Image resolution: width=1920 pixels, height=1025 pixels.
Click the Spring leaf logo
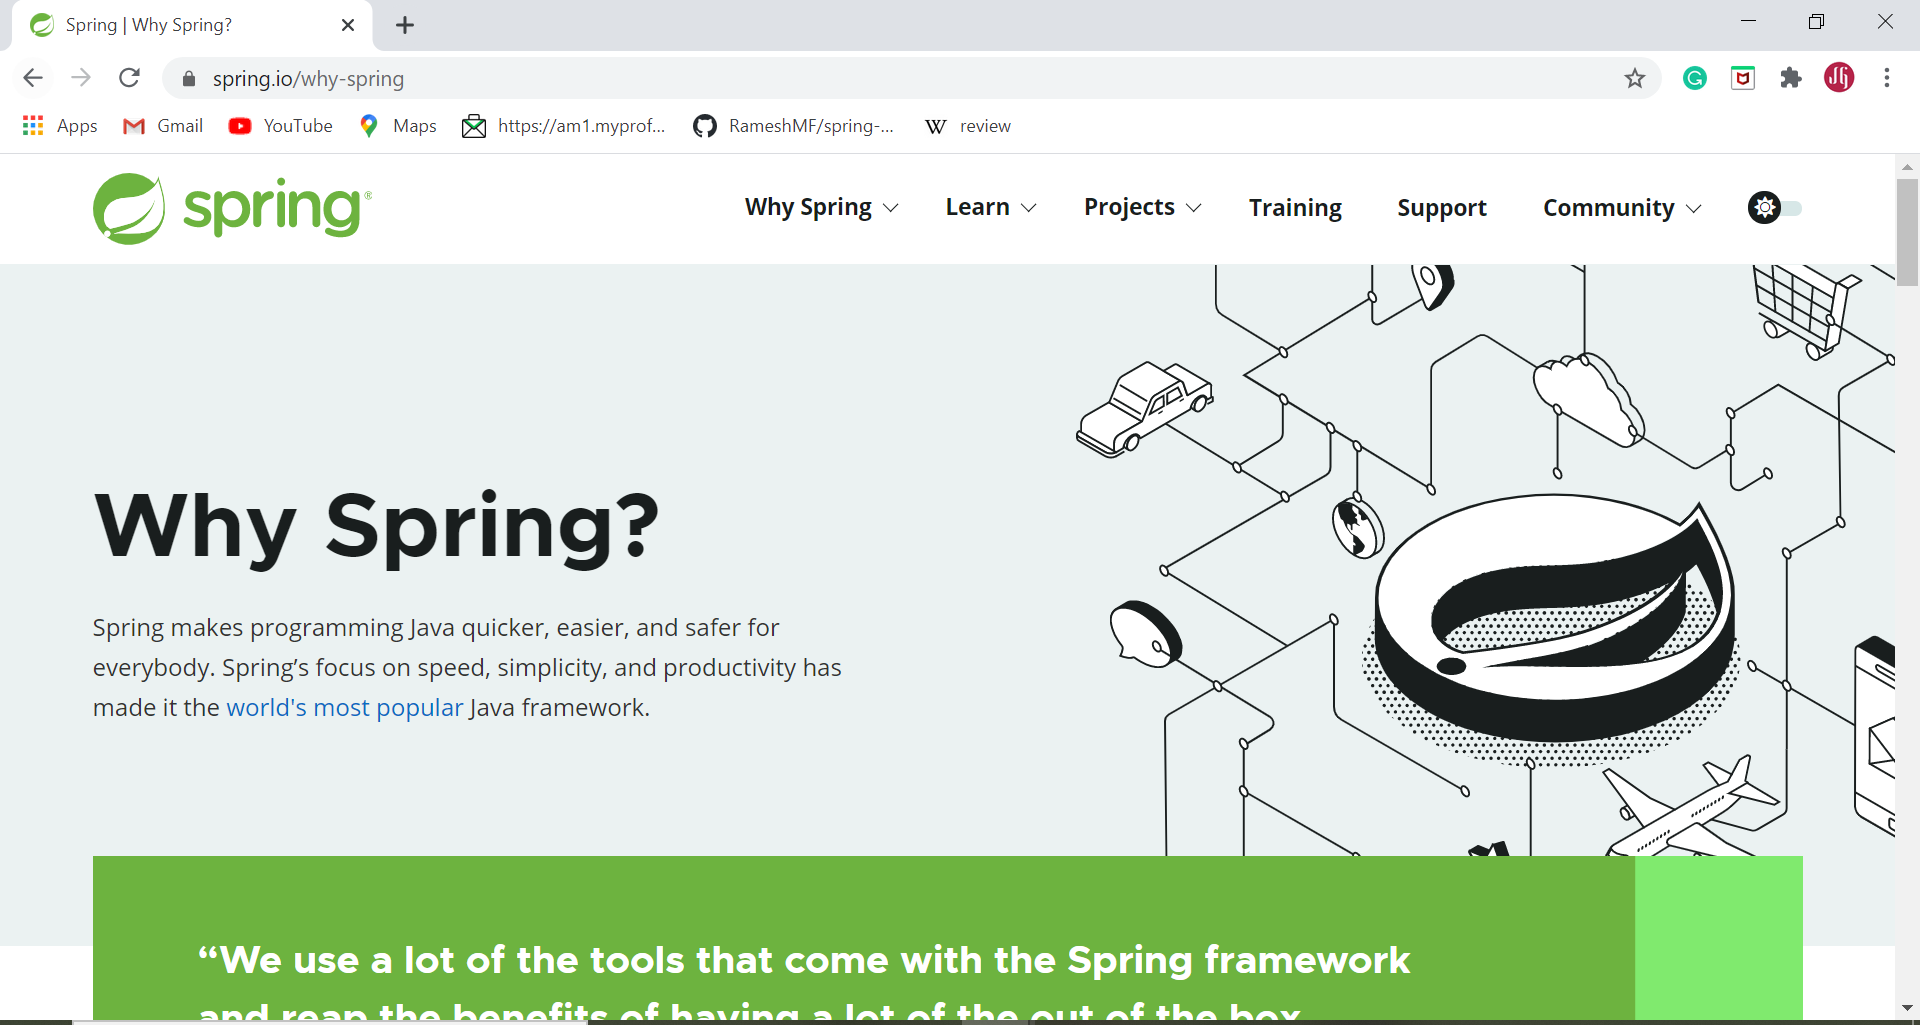[x=128, y=208]
